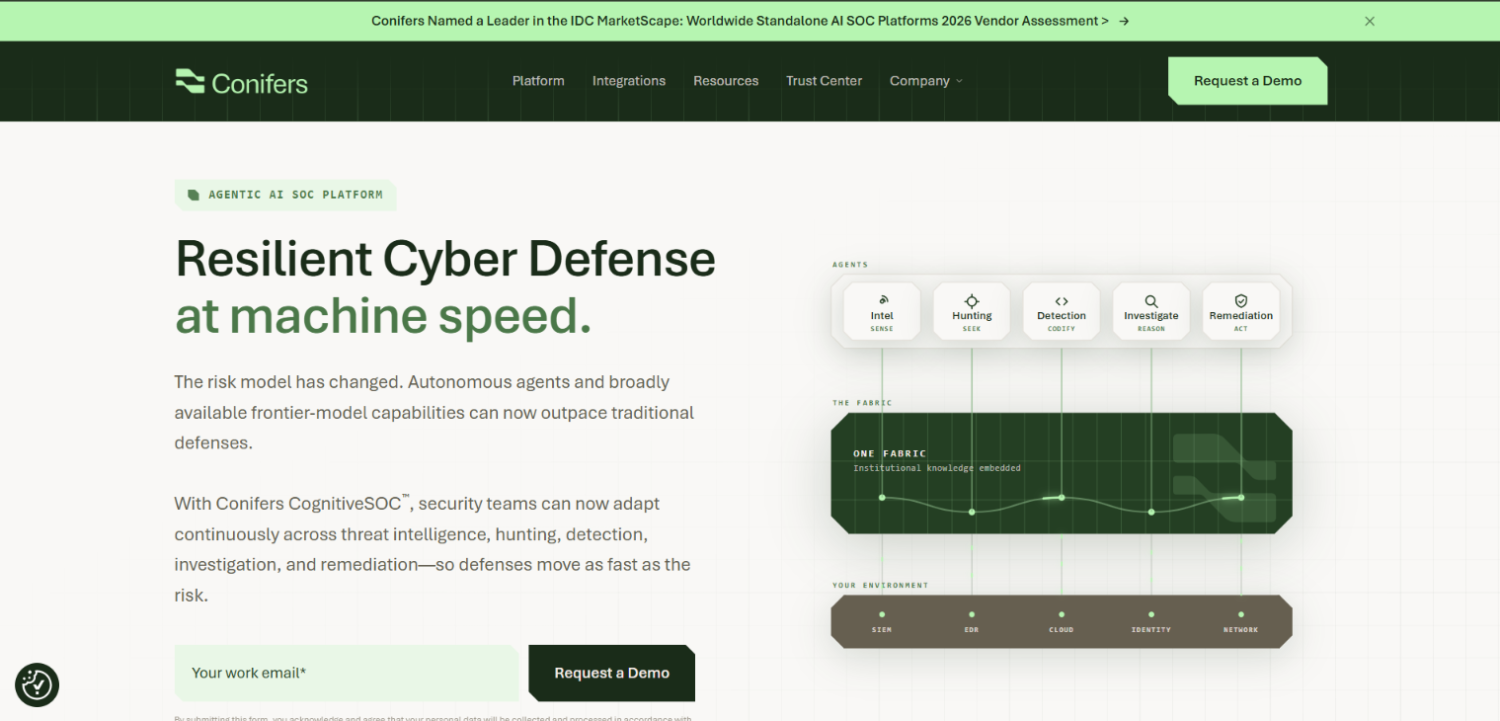Click the NETWORK environment node
The height and width of the screenshot is (721, 1500).
(1241, 621)
